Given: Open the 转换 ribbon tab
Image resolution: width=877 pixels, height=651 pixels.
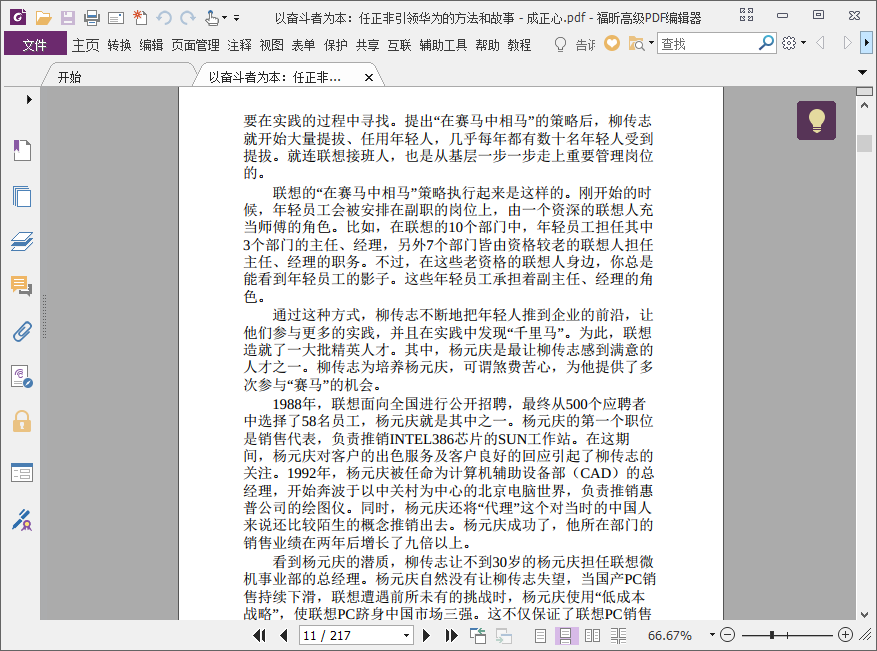Looking at the screenshot, I should (x=119, y=45).
